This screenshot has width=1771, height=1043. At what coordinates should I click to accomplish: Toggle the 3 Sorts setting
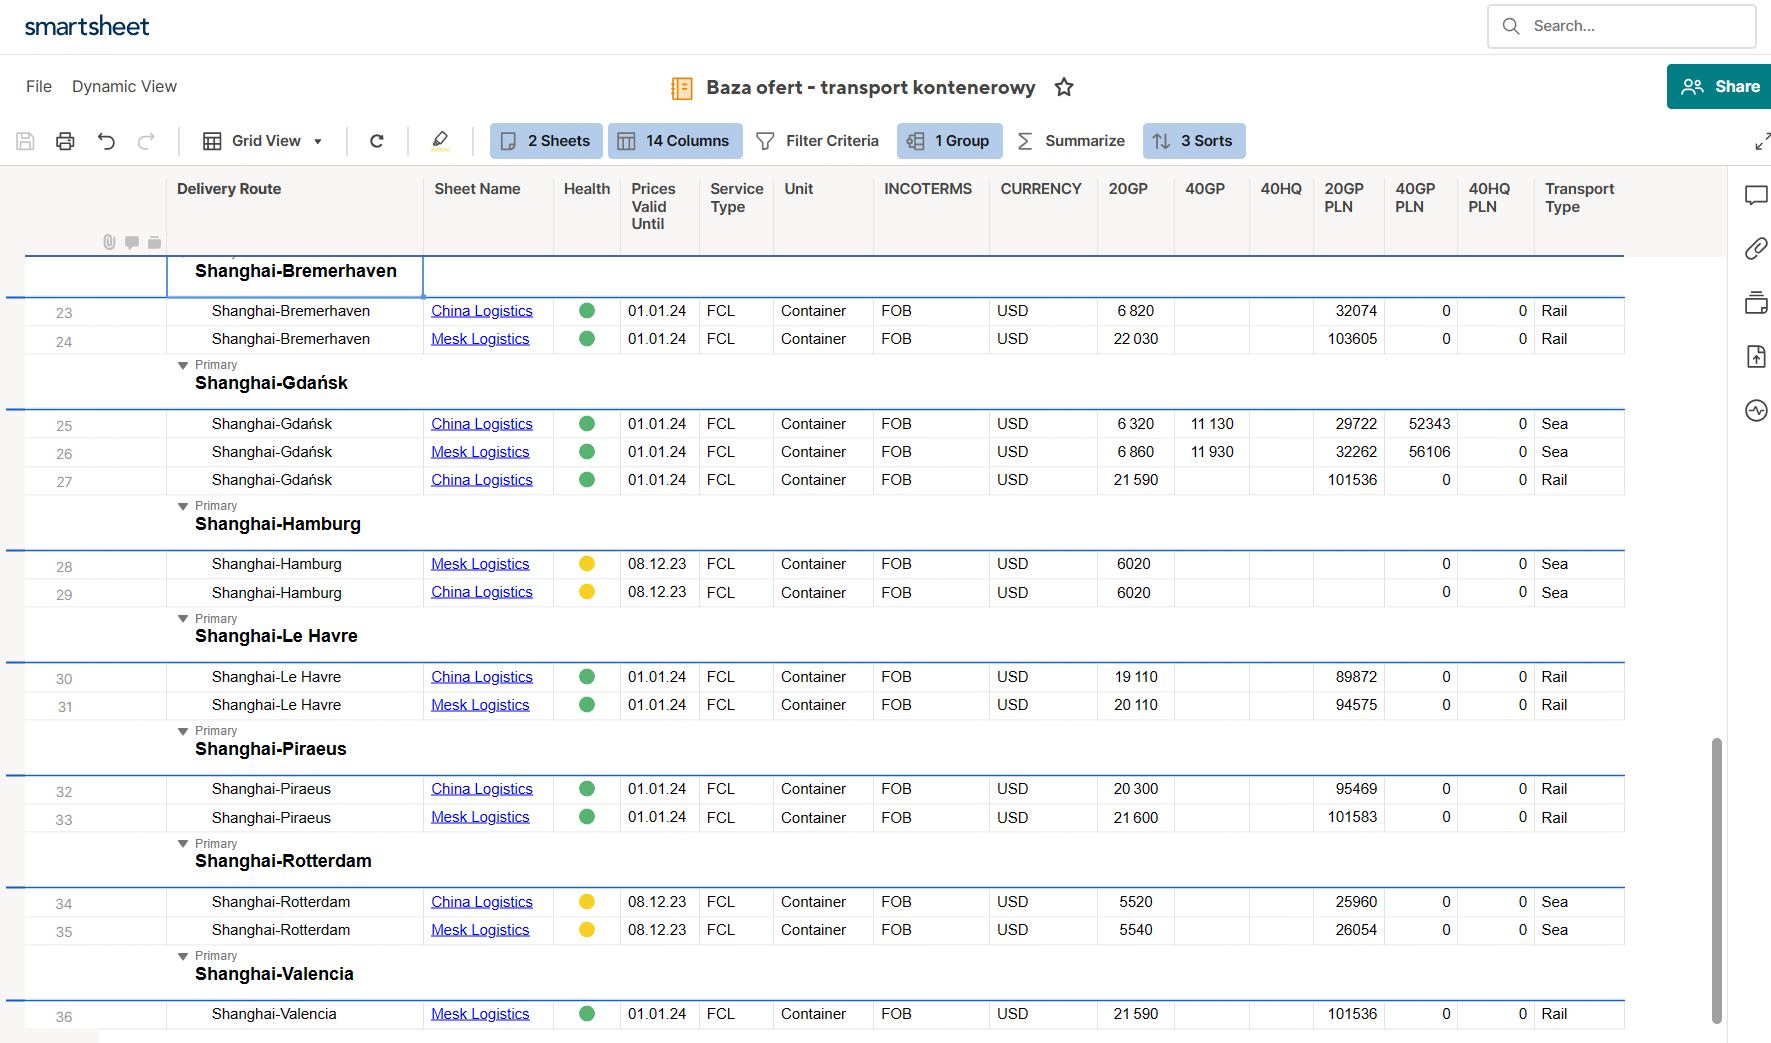pos(1193,141)
